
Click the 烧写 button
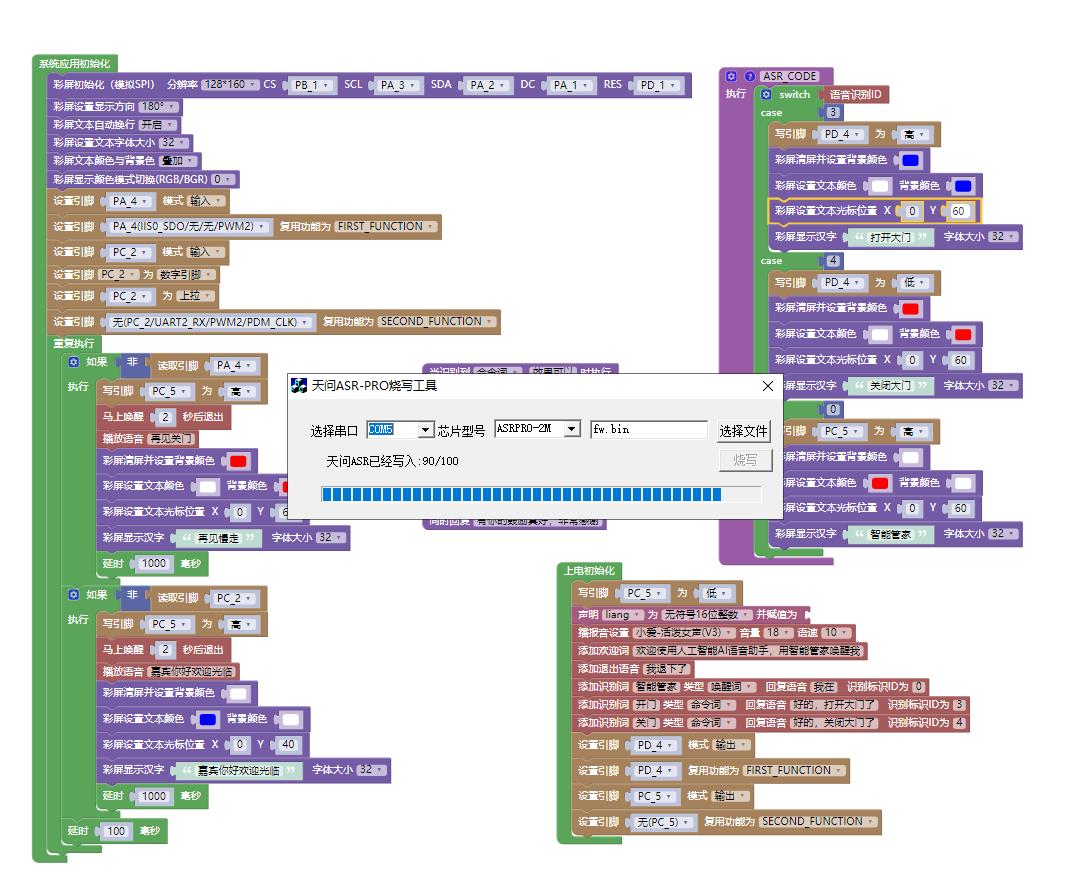tap(745, 461)
